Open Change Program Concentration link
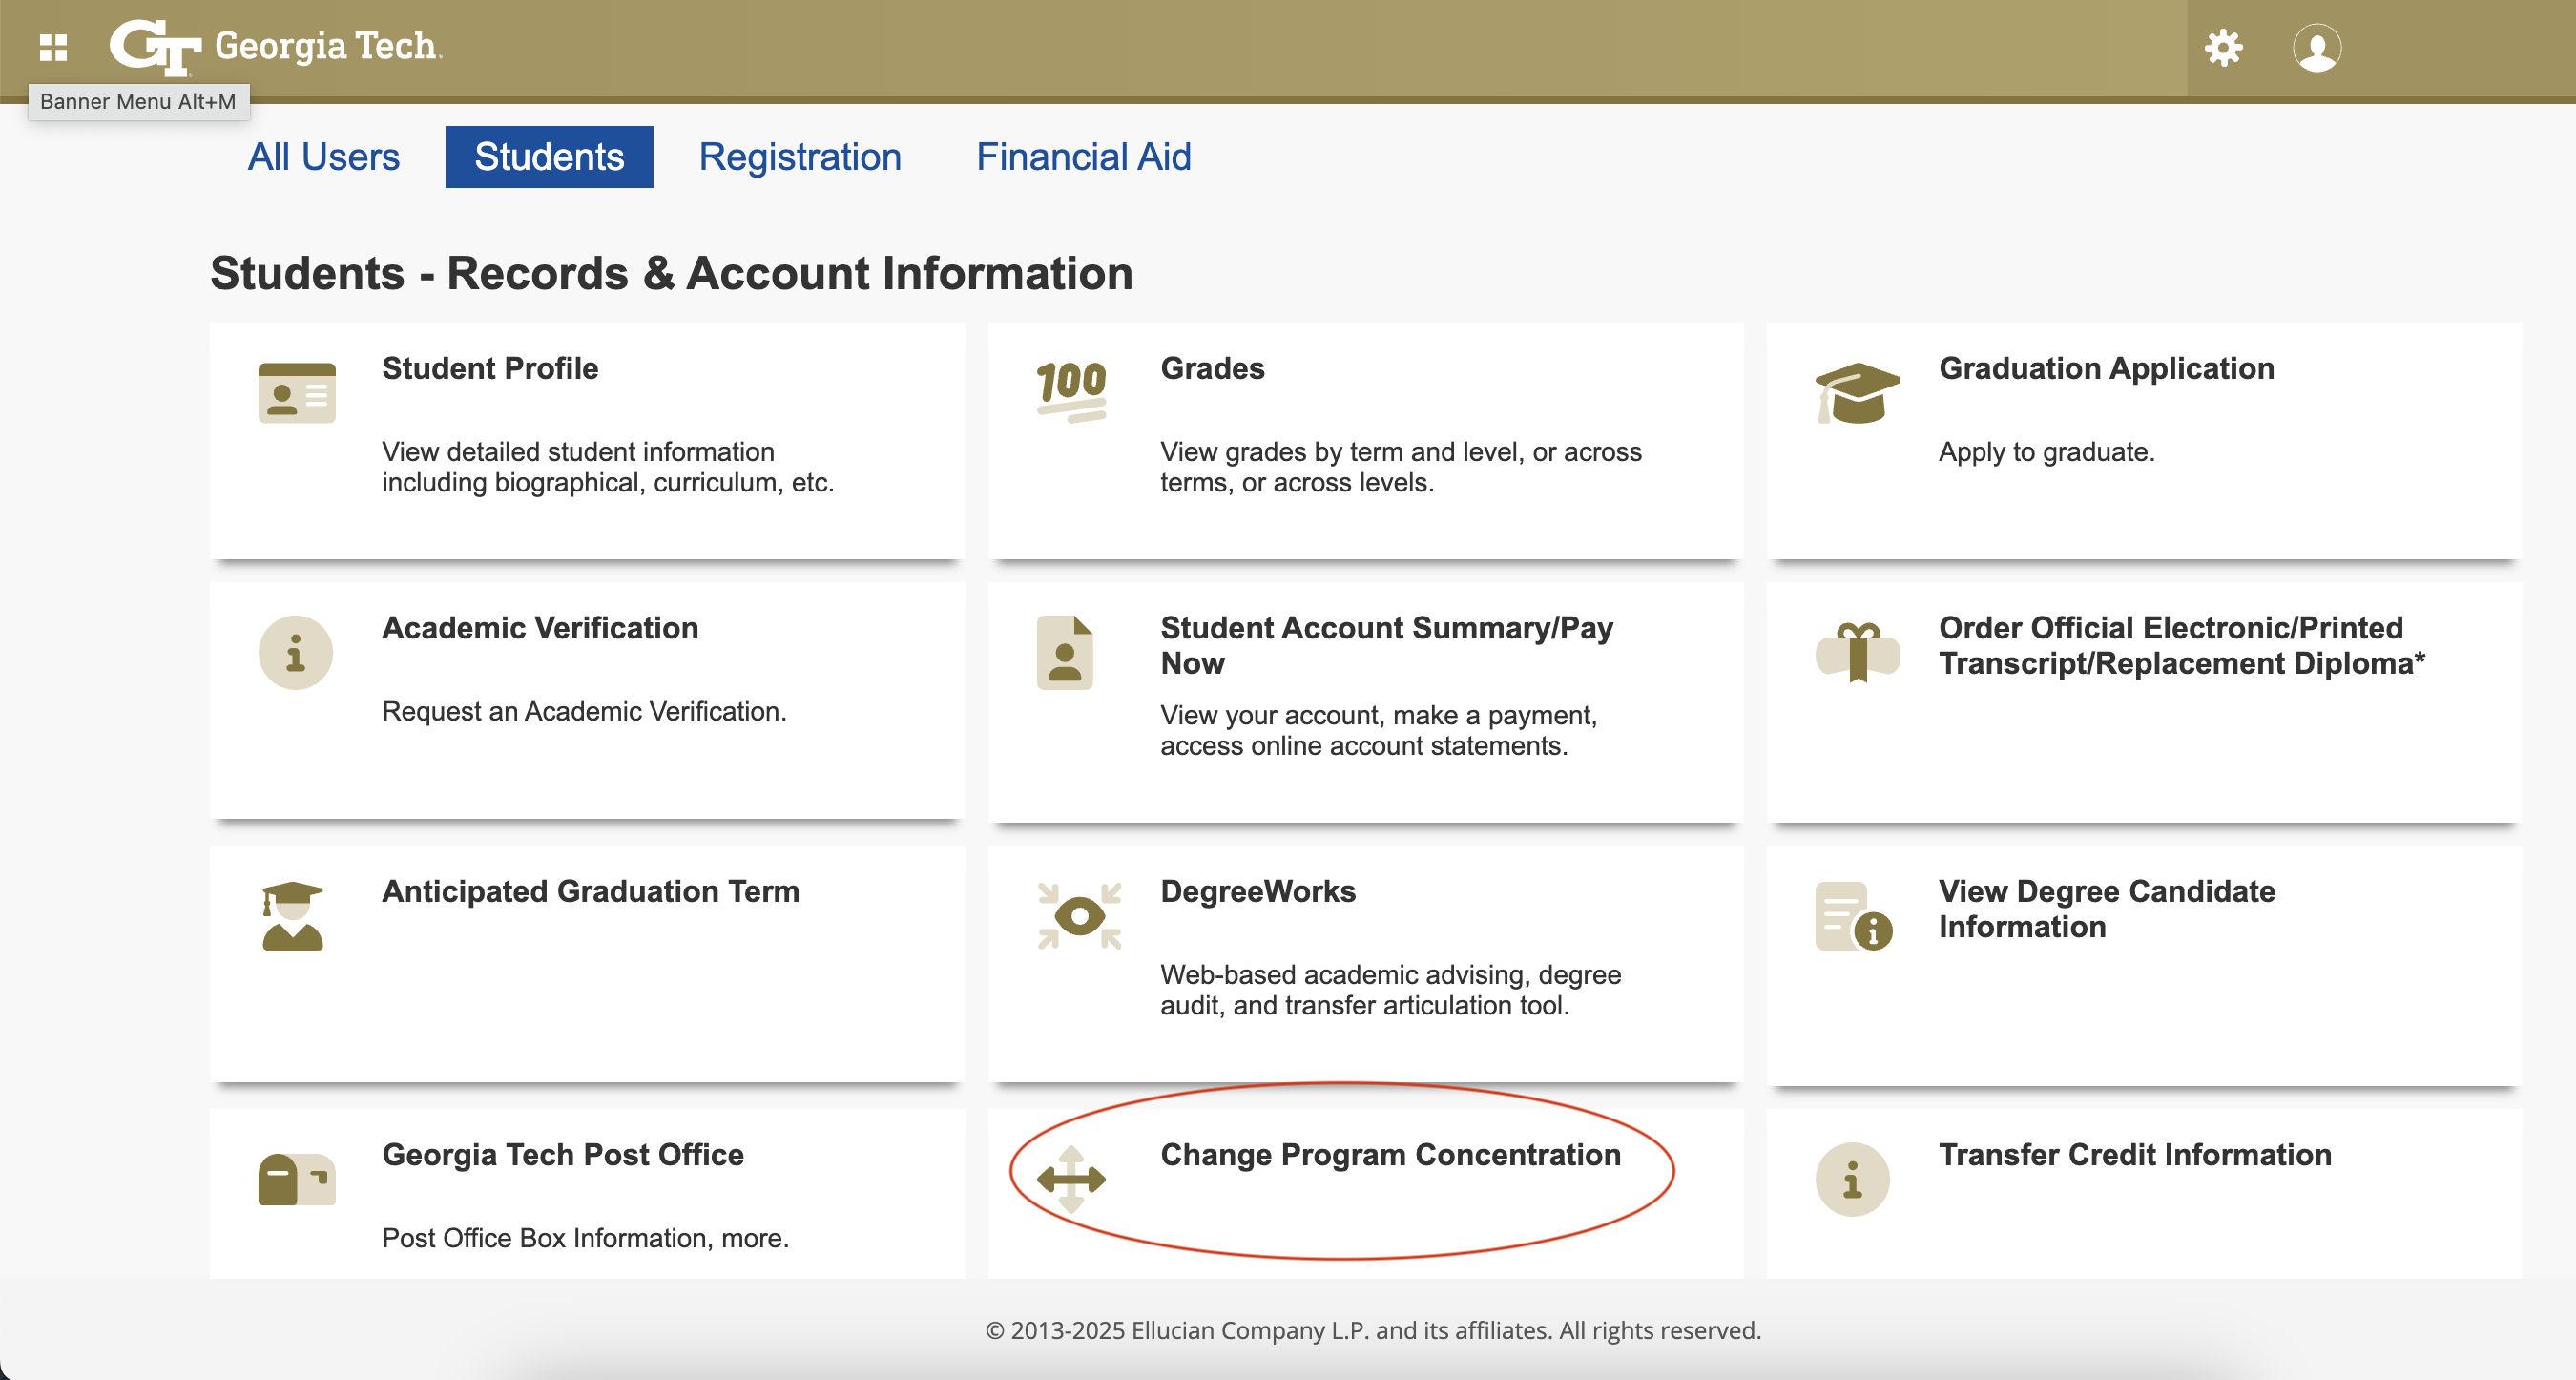The image size is (2576, 1380). (1390, 1154)
